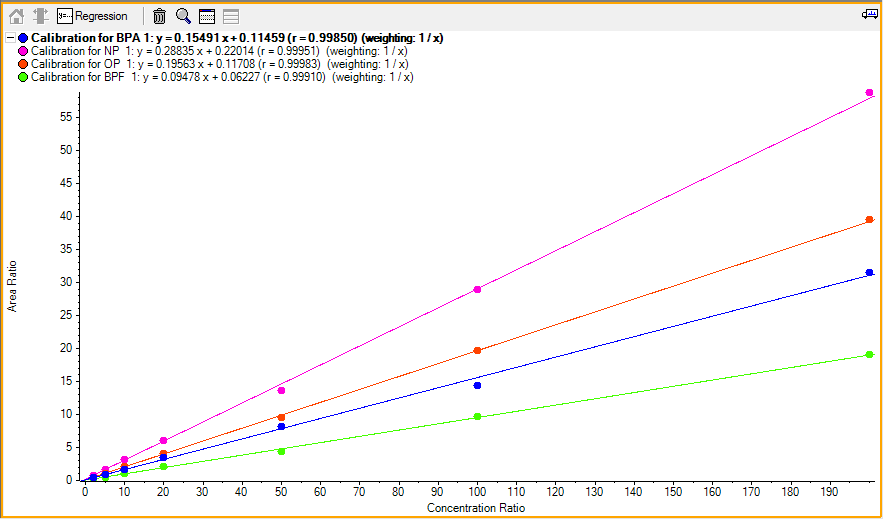Click the Concentration Ratio axis label

pos(476,508)
